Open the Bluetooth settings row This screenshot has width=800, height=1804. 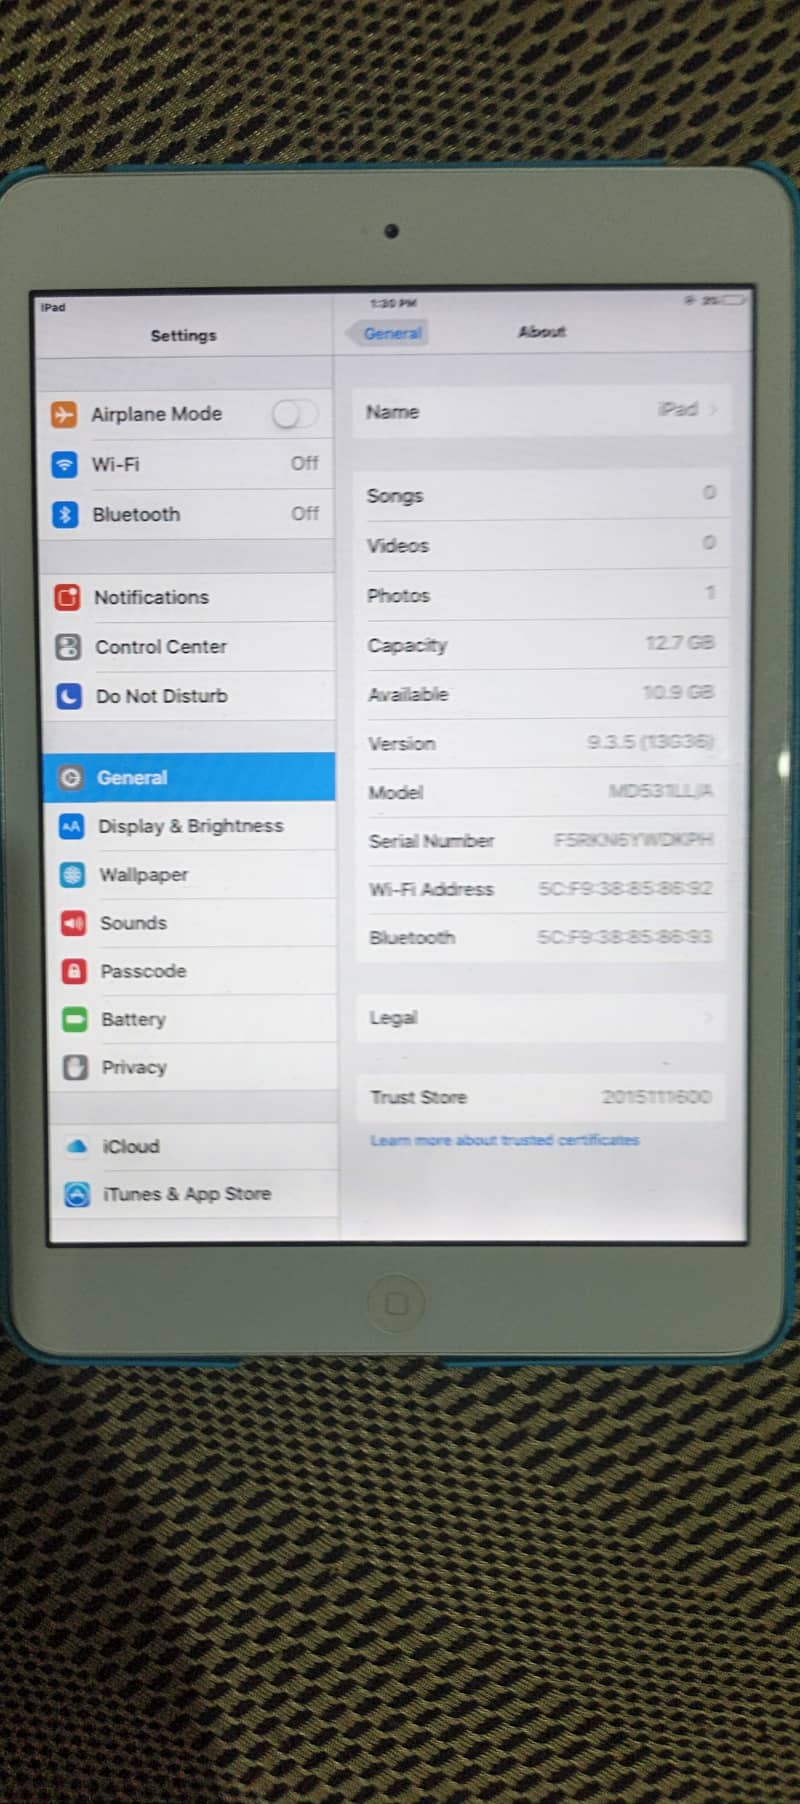coord(187,514)
